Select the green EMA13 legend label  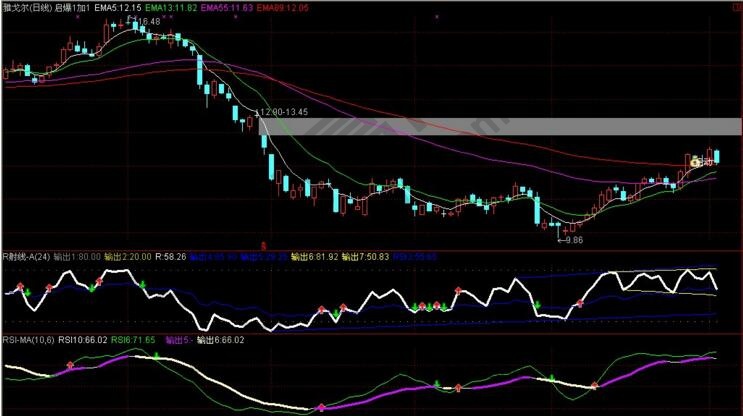click(171, 7)
